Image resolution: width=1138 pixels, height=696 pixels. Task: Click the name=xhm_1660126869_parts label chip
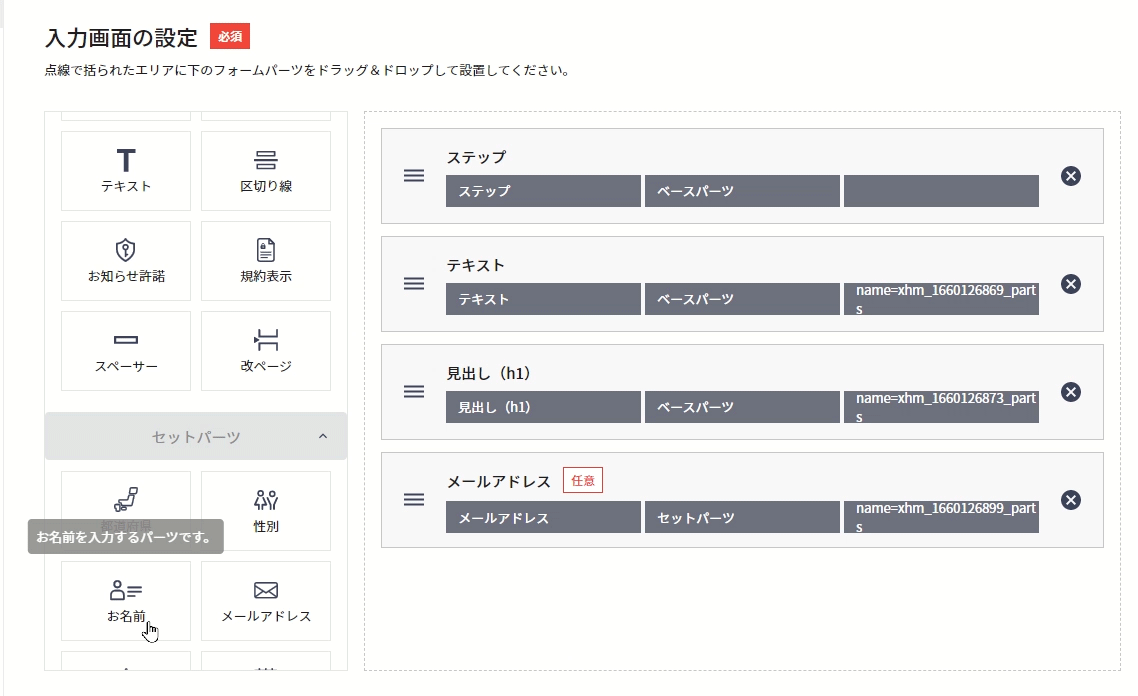click(x=941, y=298)
